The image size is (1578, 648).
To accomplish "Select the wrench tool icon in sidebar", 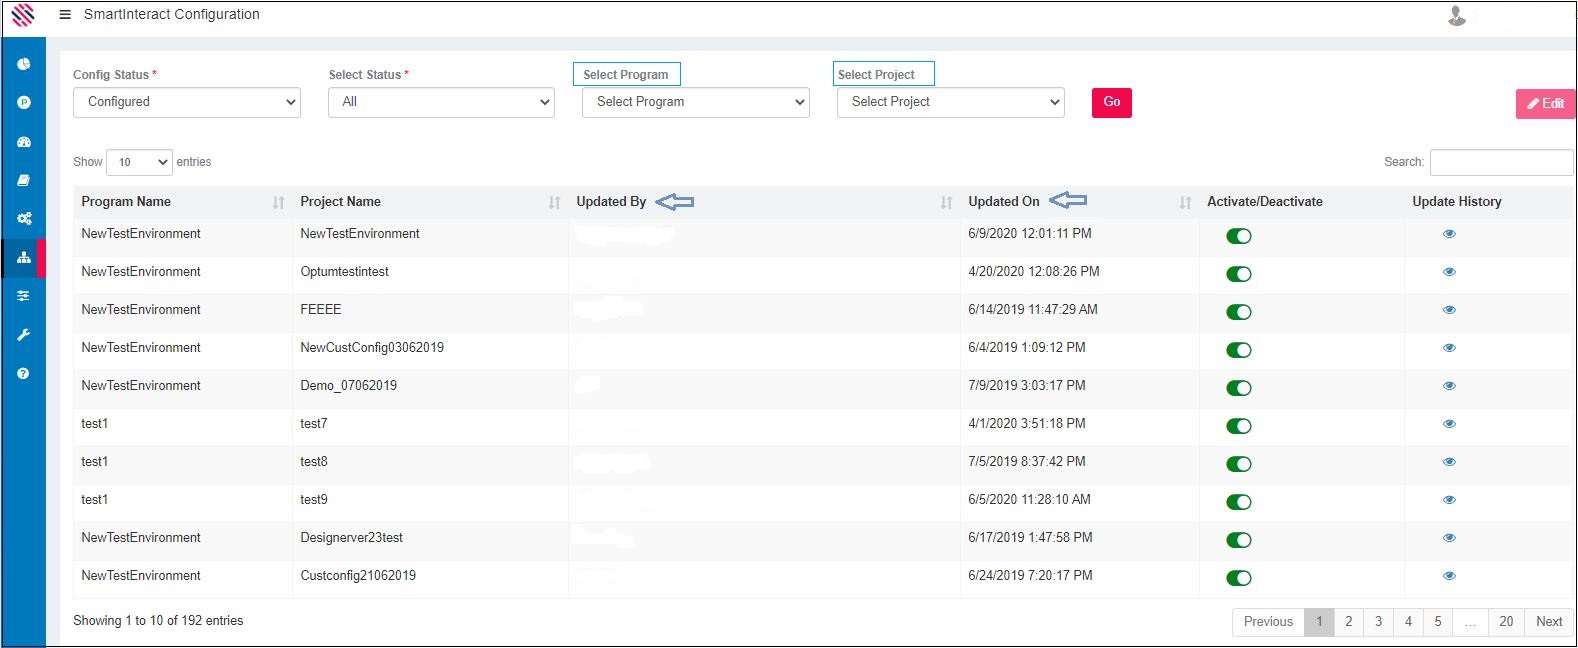I will pos(24,335).
